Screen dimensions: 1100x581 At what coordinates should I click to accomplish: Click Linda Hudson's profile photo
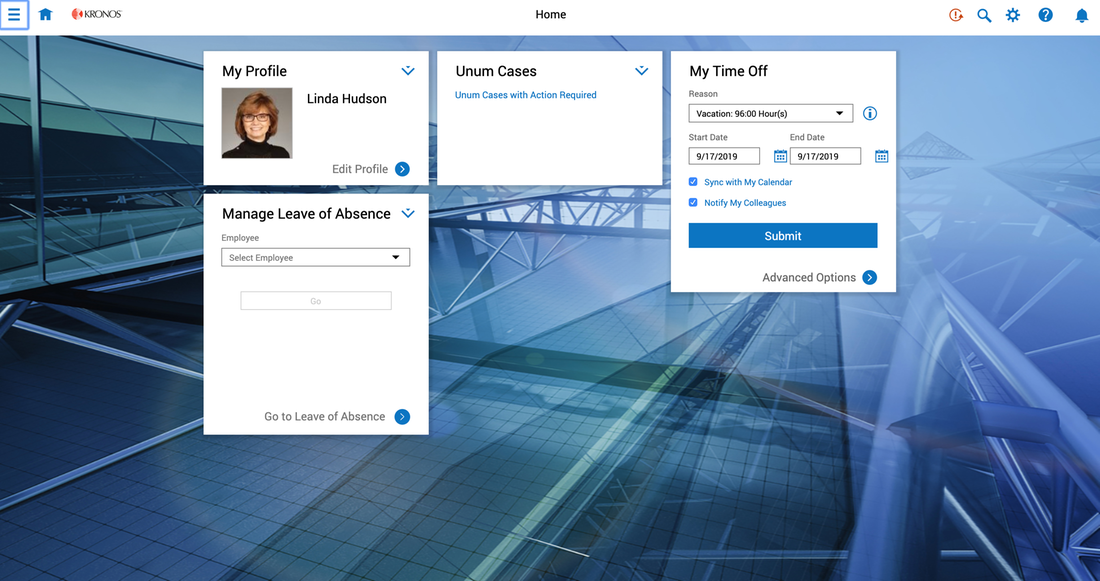(x=257, y=123)
